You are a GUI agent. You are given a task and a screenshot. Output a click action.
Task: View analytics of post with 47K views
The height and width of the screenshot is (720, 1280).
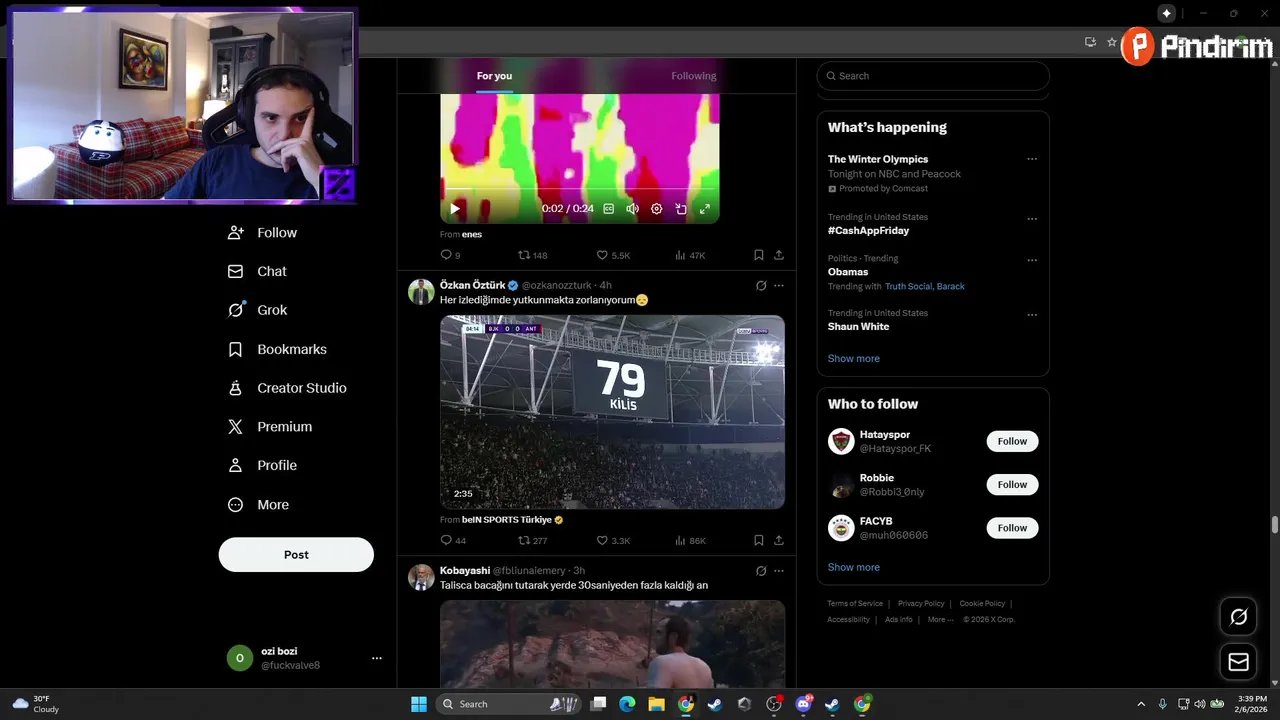(x=690, y=255)
